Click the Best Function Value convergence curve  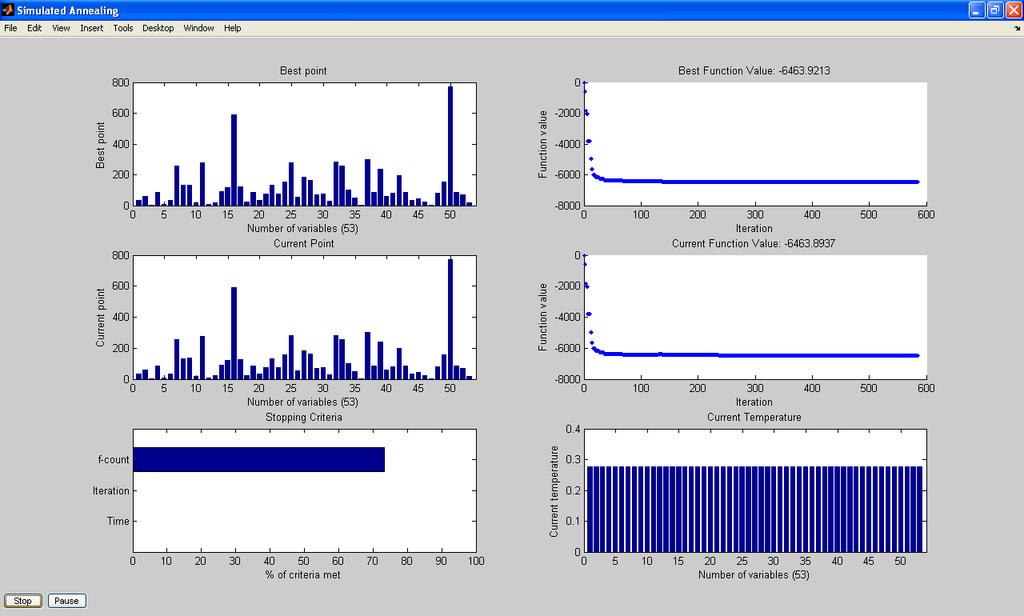(x=751, y=182)
